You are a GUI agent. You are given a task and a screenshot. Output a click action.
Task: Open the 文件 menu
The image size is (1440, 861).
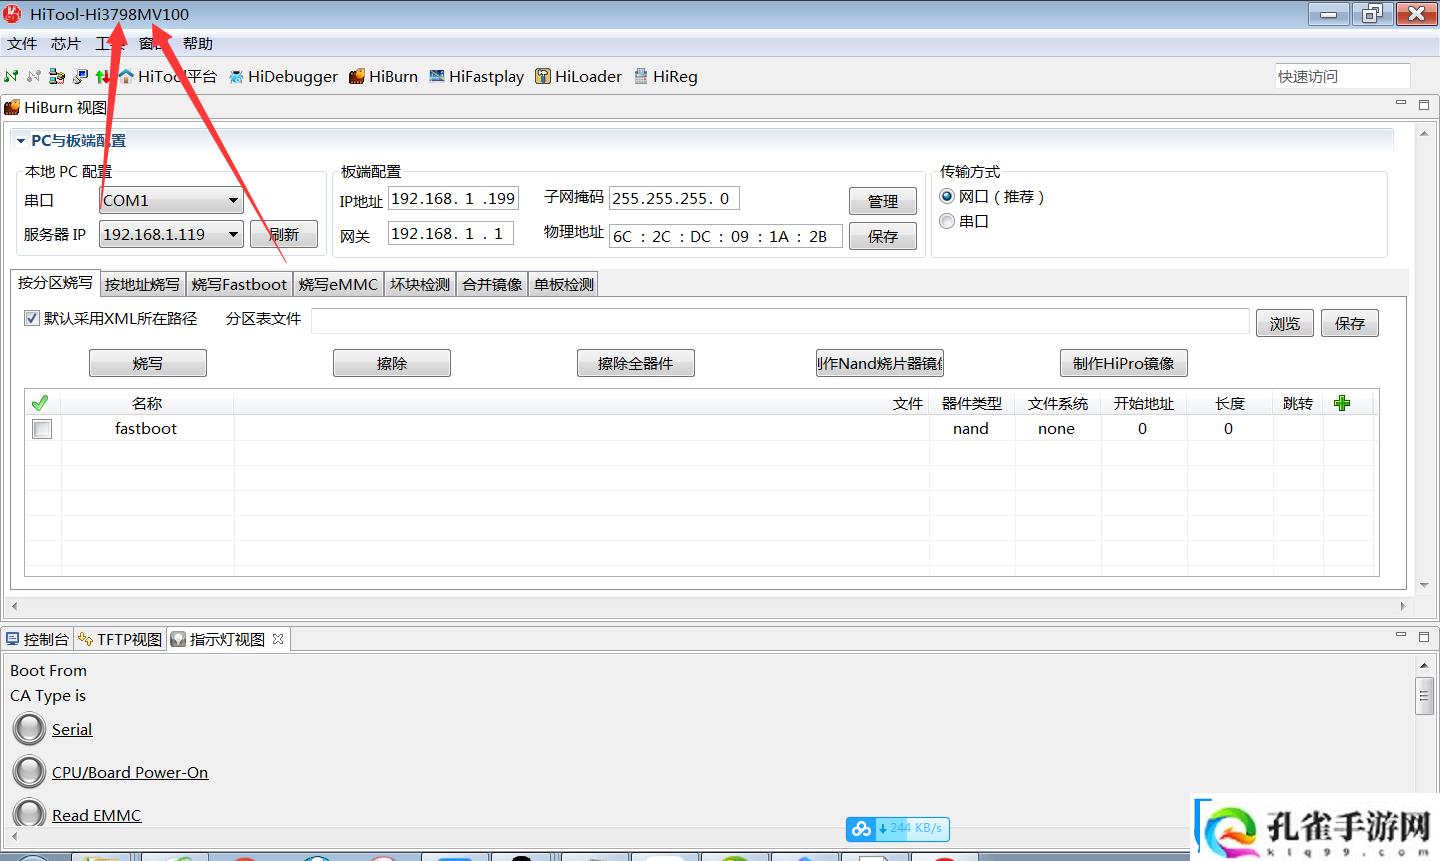point(22,44)
